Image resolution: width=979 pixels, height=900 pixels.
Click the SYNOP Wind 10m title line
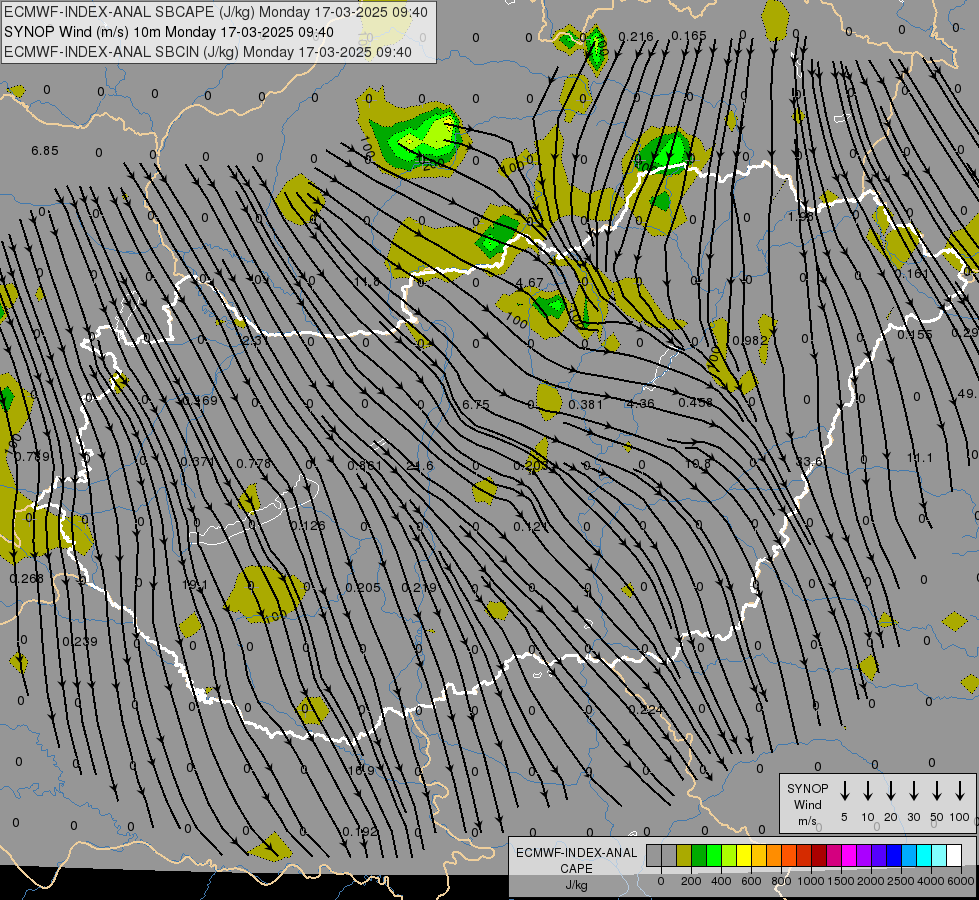(x=169, y=32)
